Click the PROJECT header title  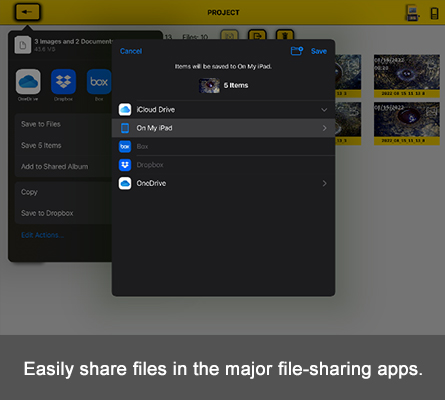click(223, 13)
